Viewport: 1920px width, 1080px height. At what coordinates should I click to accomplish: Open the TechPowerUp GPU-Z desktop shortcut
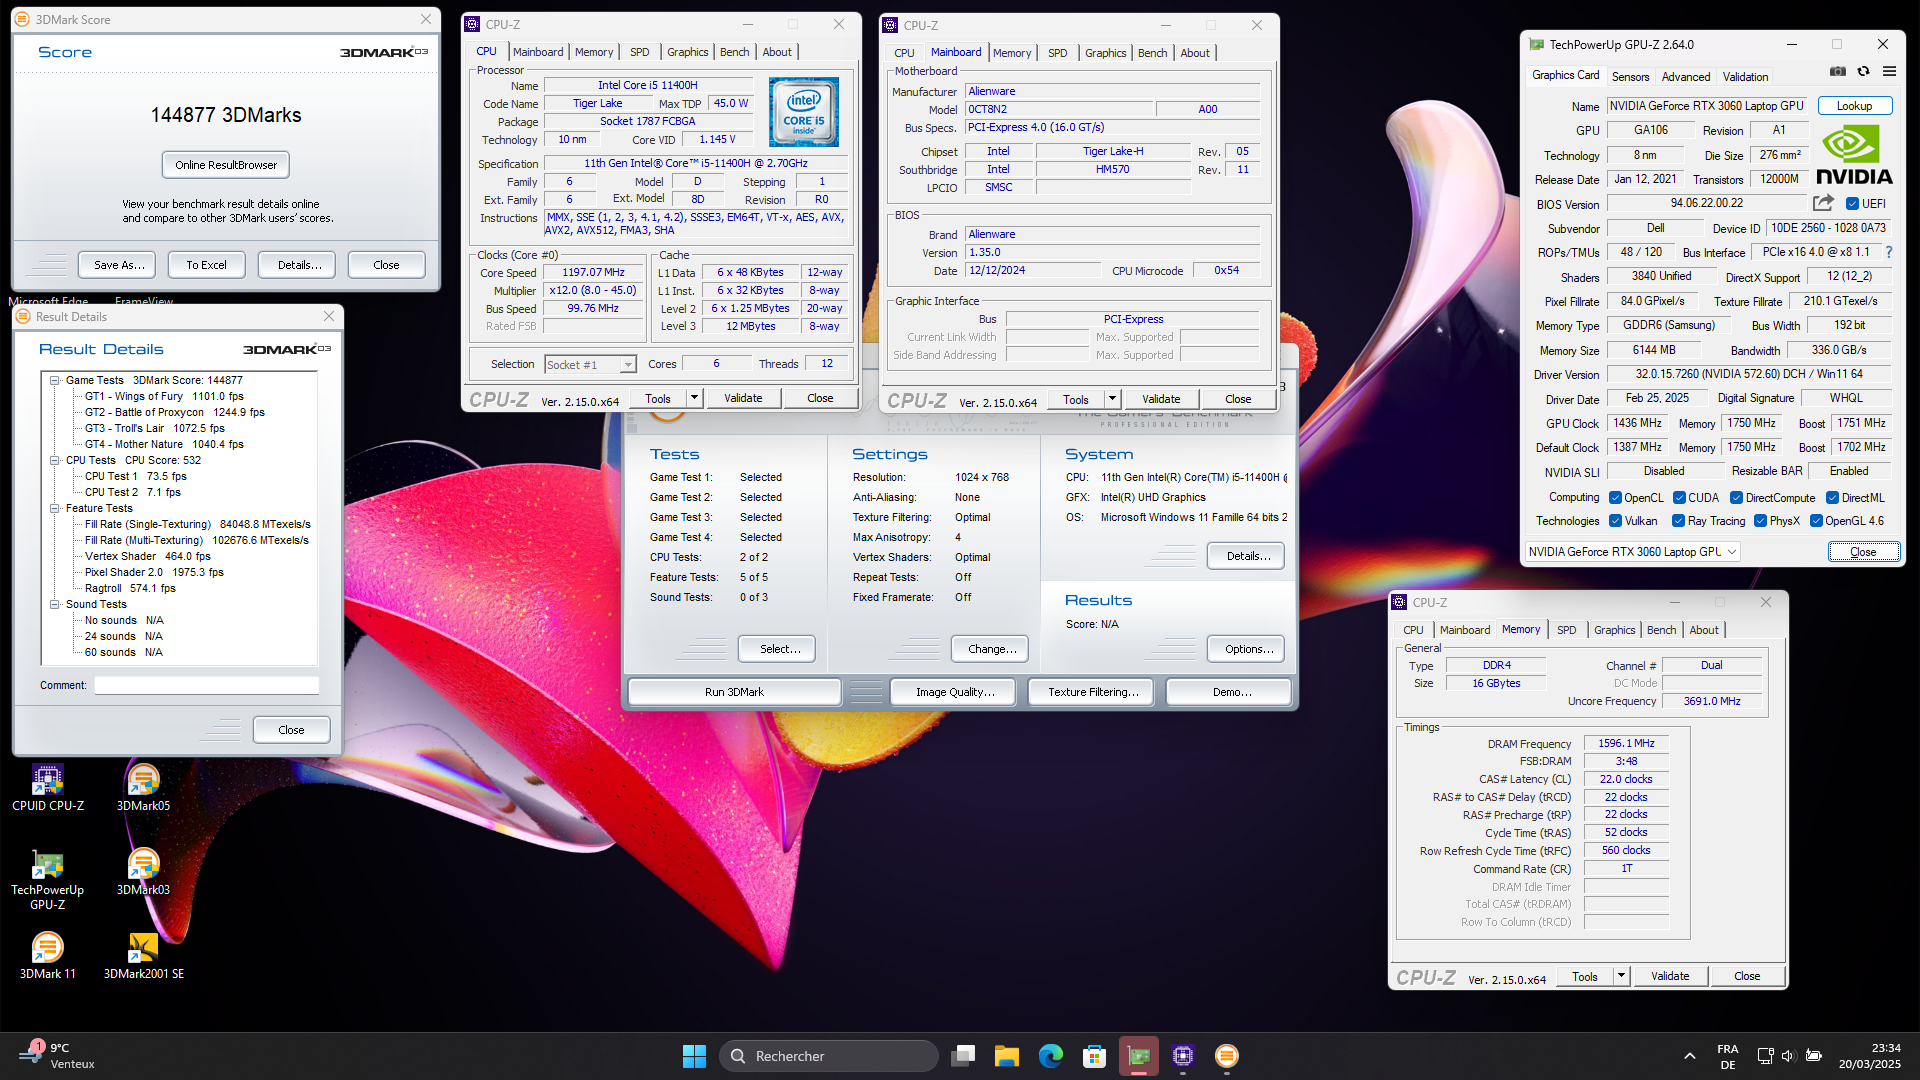pyautogui.click(x=47, y=880)
